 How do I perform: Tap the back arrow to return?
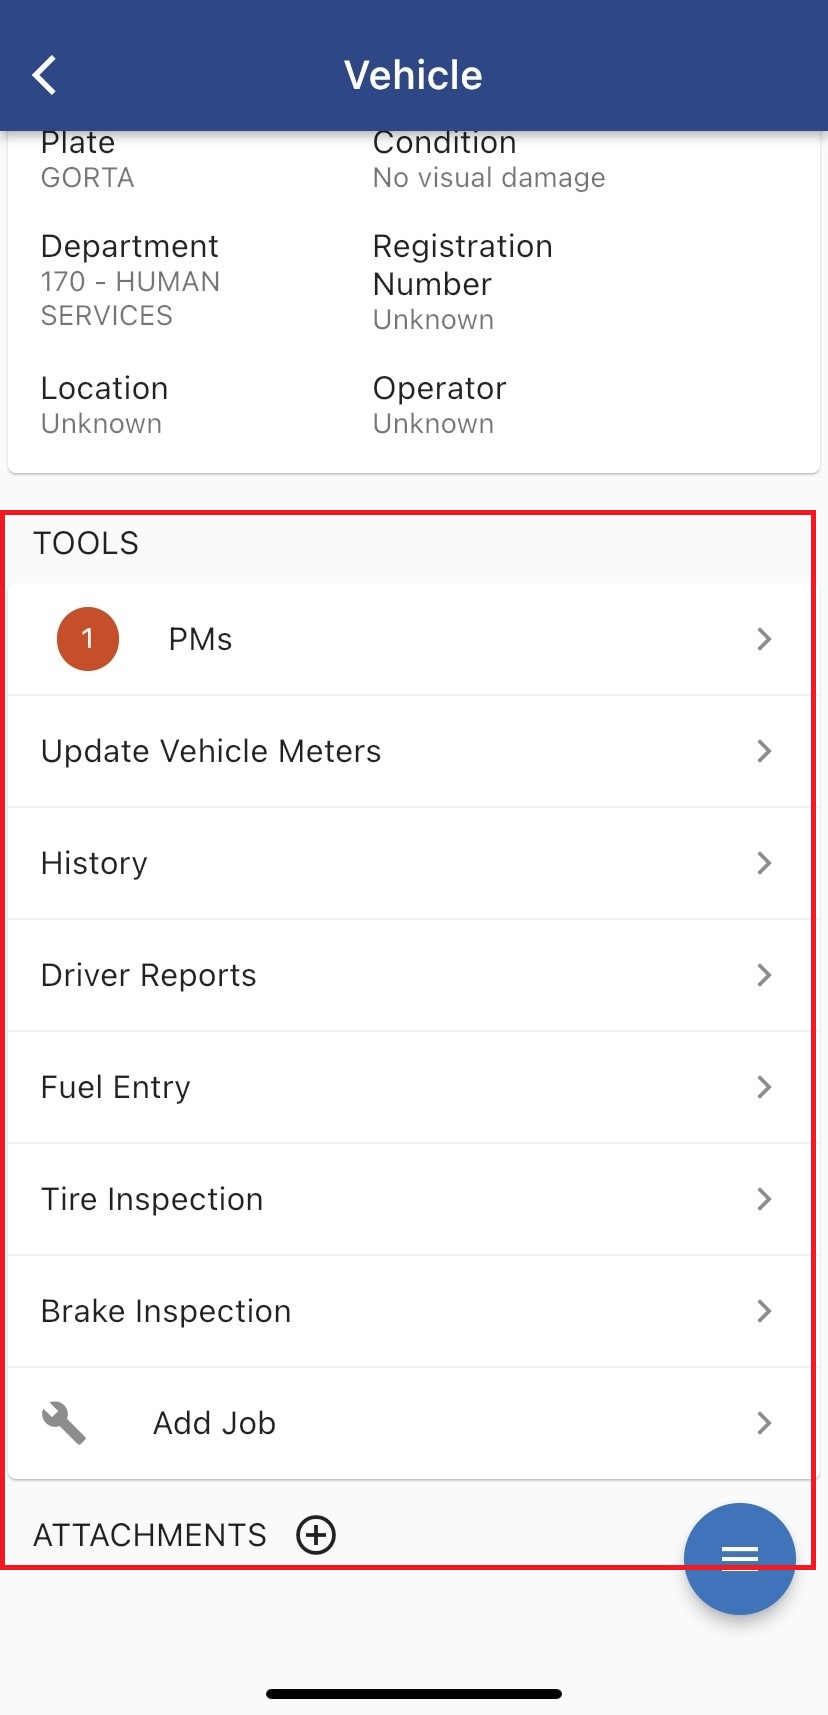44,74
